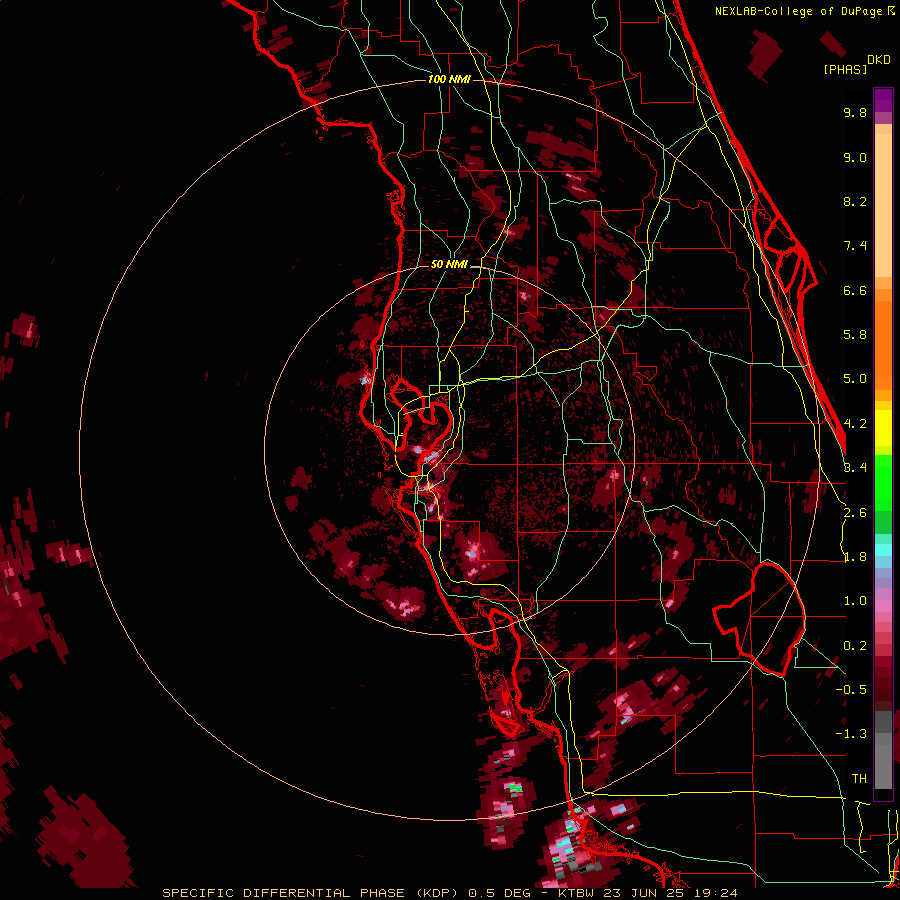Screen dimensions: 900x900
Task: Click the DKD label above the color scale
Action: [879, 60]
